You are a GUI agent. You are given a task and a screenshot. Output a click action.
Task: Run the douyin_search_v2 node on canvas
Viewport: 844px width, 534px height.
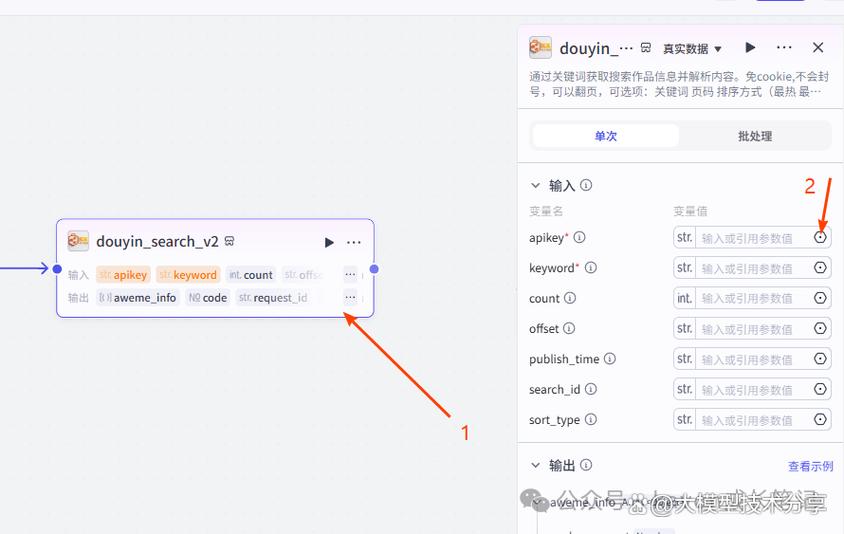329,242
